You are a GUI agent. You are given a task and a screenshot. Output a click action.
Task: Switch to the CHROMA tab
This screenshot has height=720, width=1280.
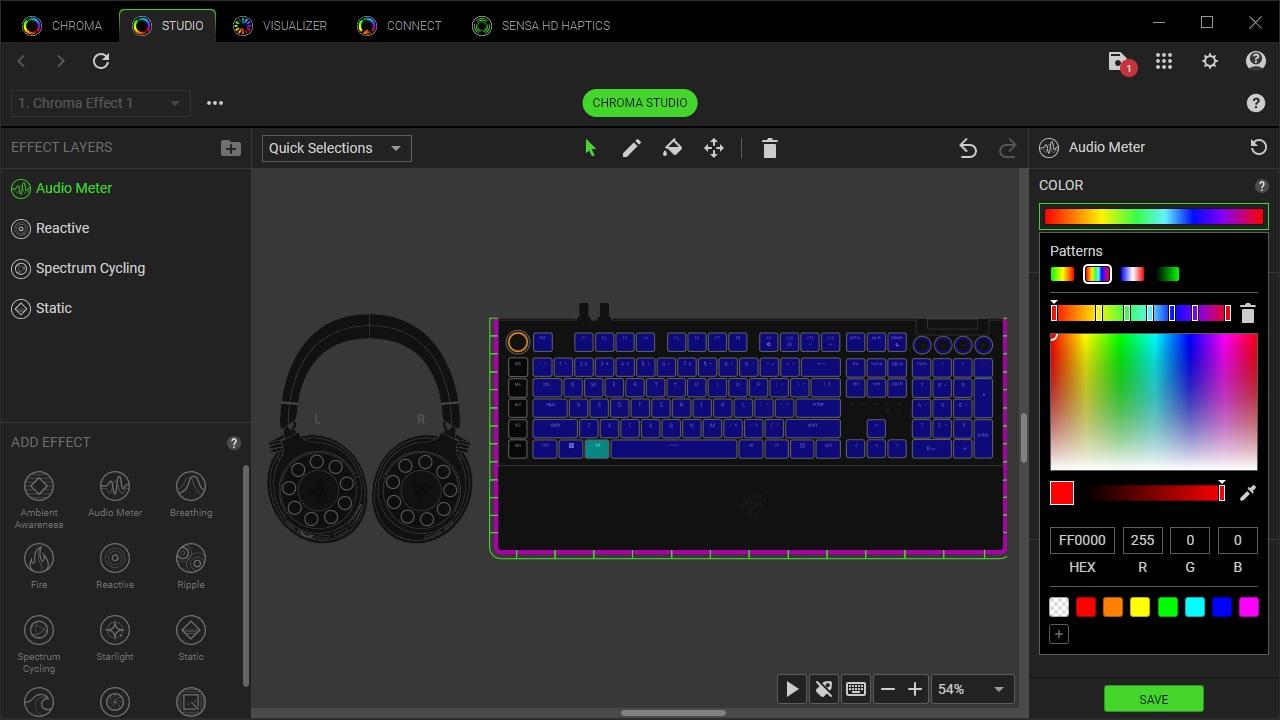click(x=62, y=26)
